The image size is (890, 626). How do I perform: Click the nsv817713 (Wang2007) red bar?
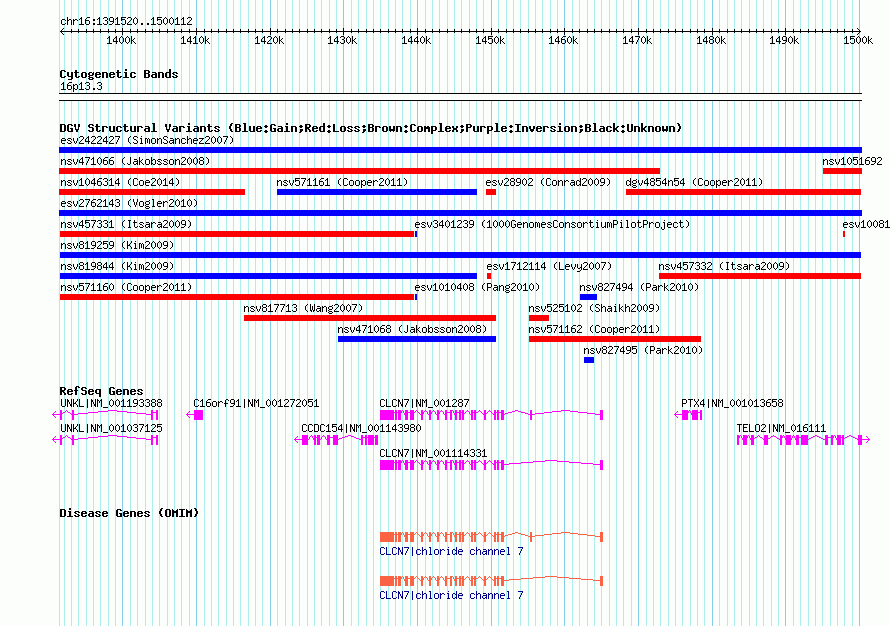pyautogui.click(x=370, y=318)
